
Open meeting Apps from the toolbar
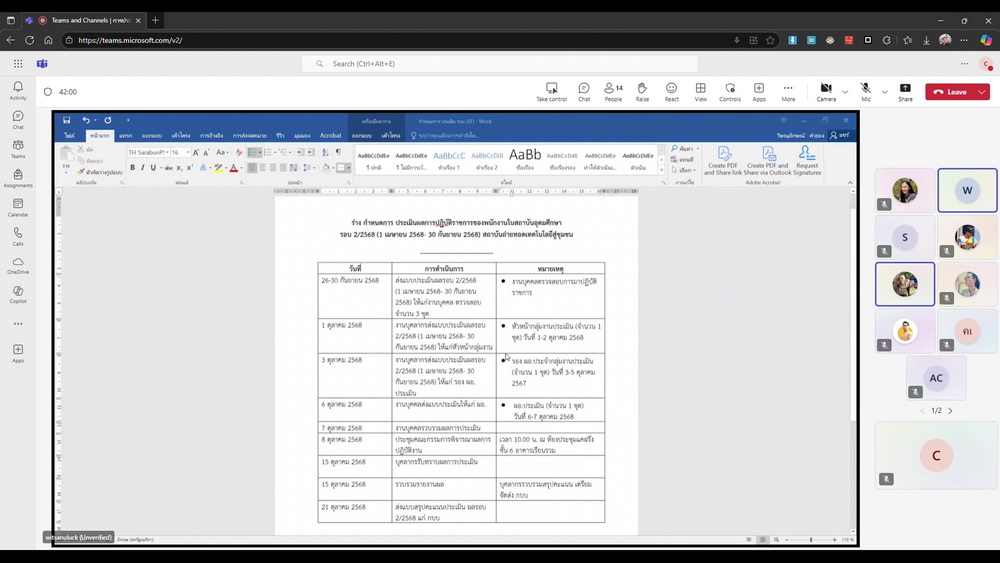(x=759, y=92)
